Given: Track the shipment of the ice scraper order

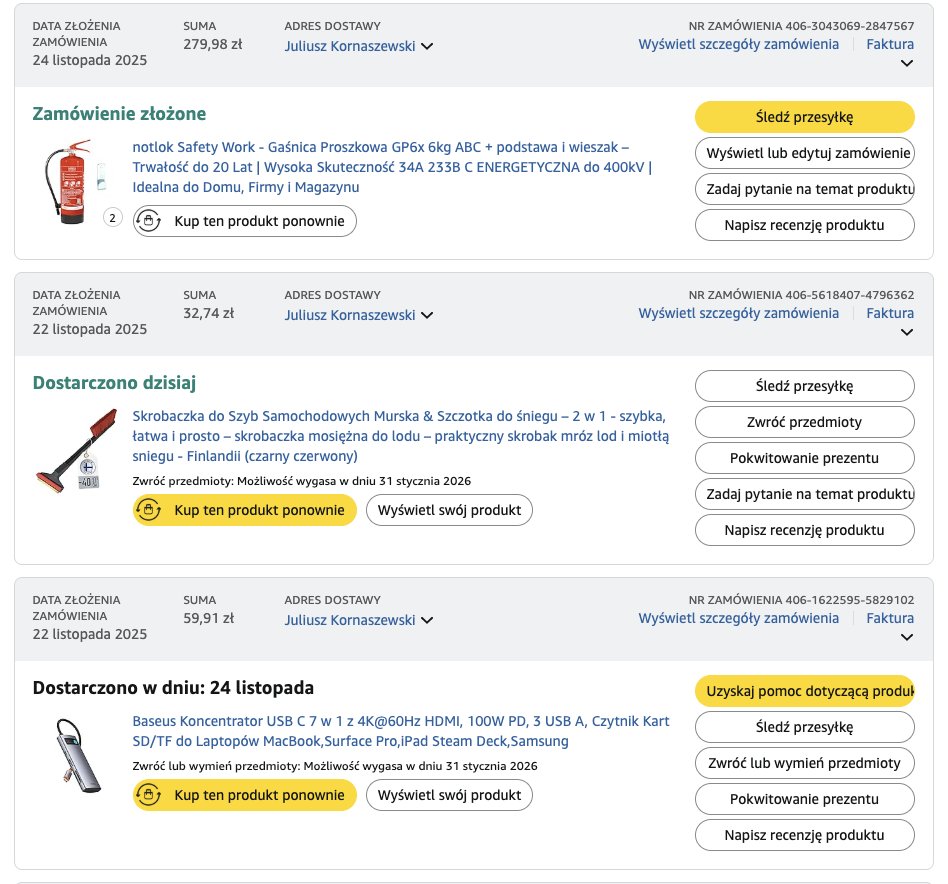Looking at the screenshot, I should pyautogui.click(x=804, y=386).
